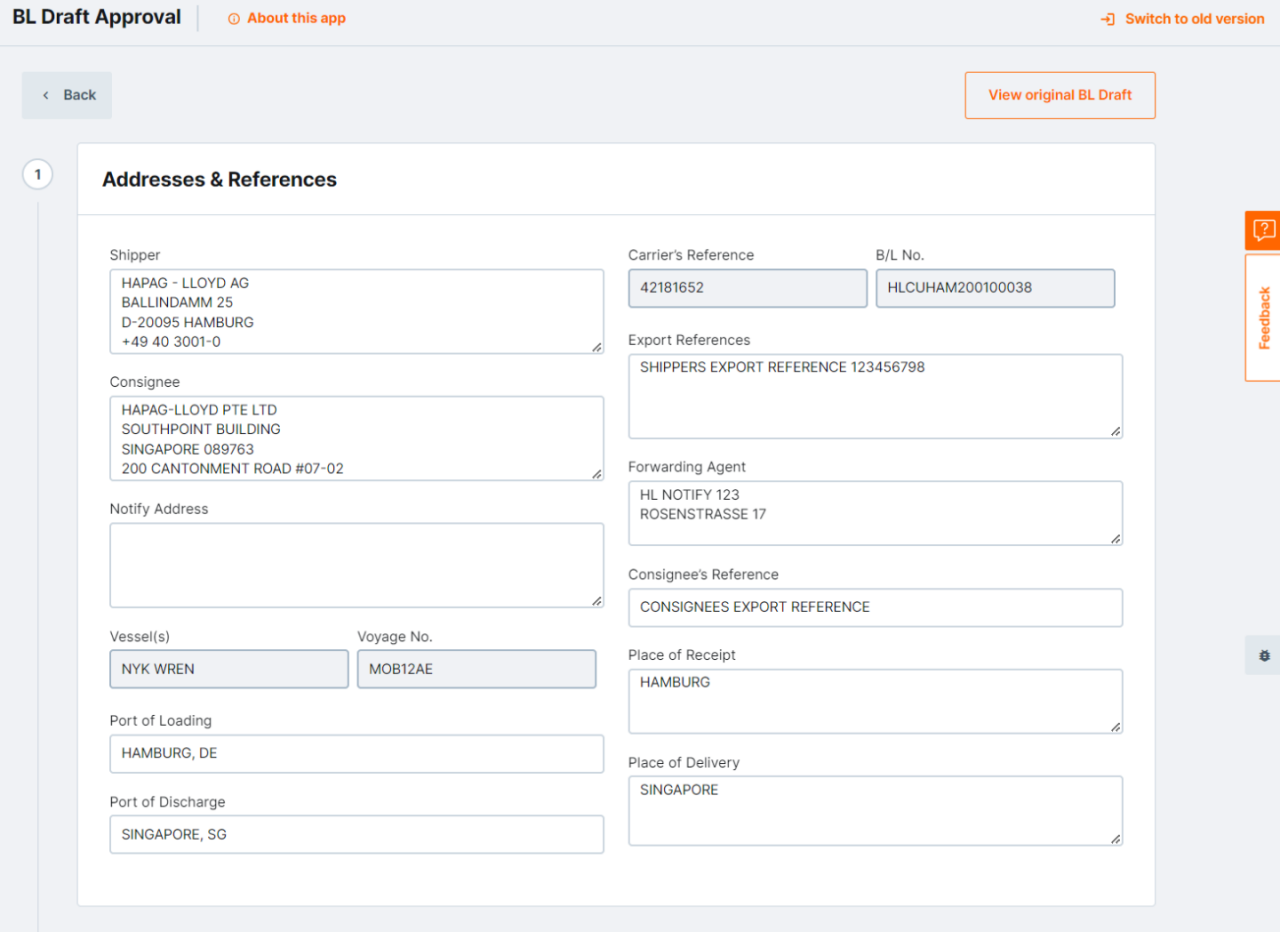This screenshot has width=1280, height=932.
Task: Click the Port of Discharge label
Action: click(x=168, y=802)
